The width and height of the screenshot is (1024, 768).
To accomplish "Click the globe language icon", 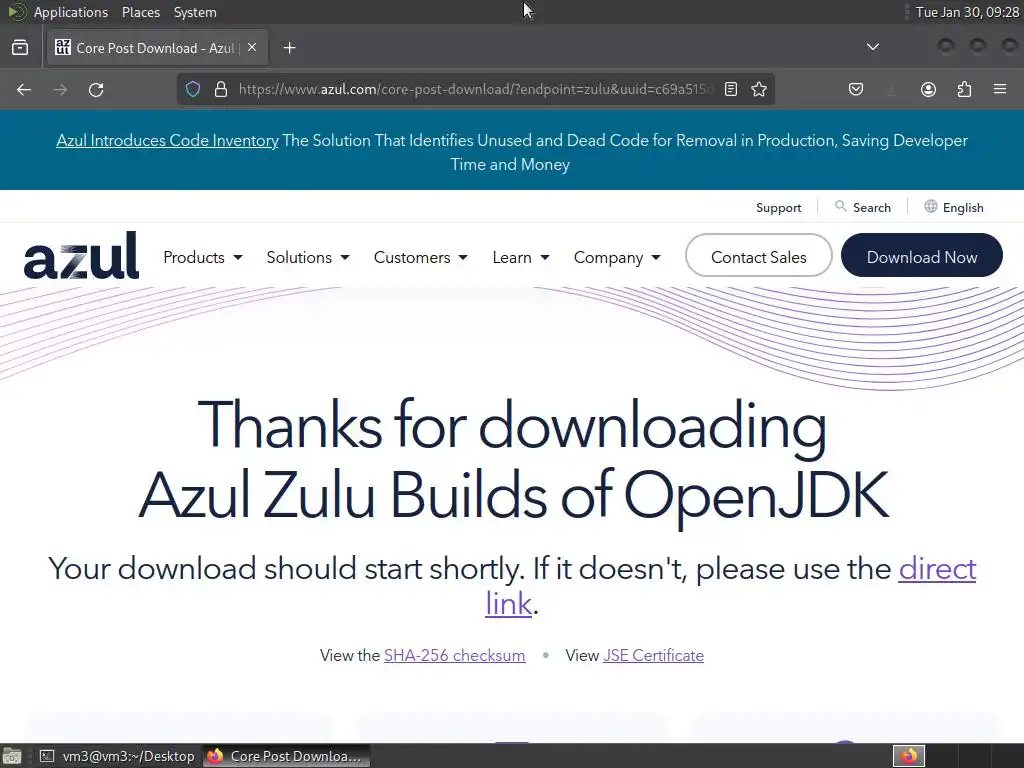I will [x=931, y=206].
